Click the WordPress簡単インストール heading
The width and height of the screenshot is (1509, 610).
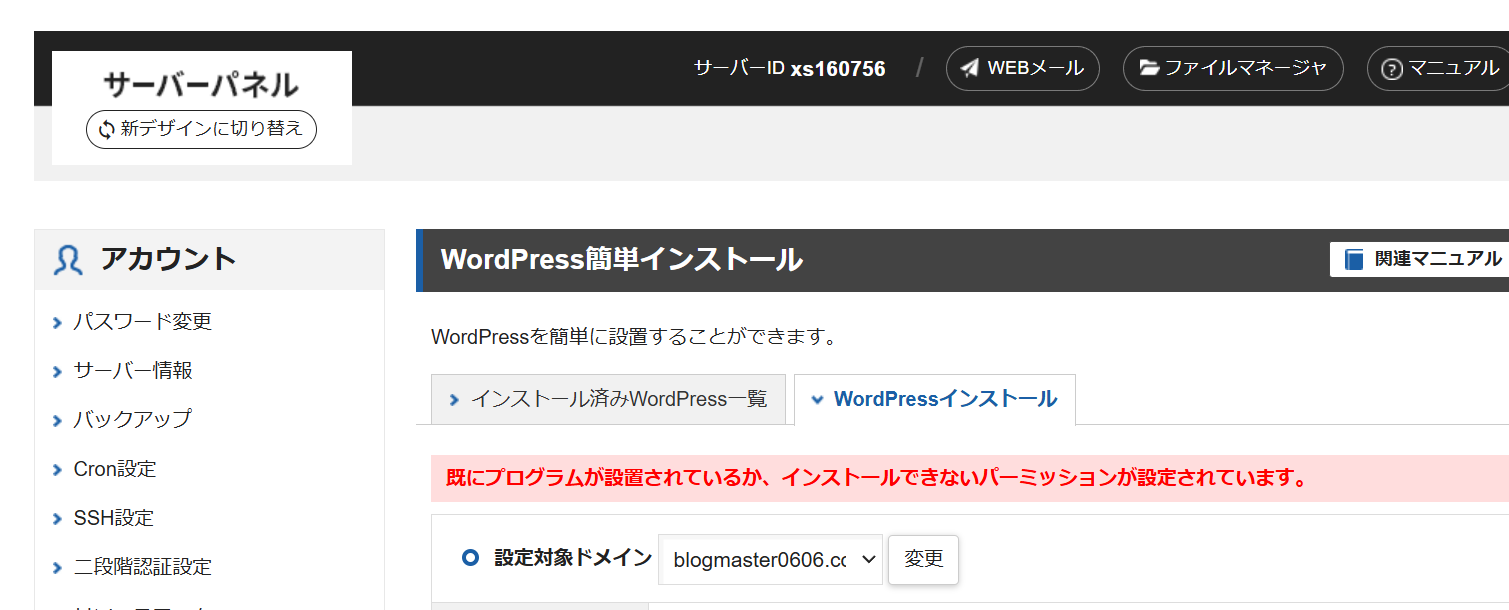[x=622, y=260]
